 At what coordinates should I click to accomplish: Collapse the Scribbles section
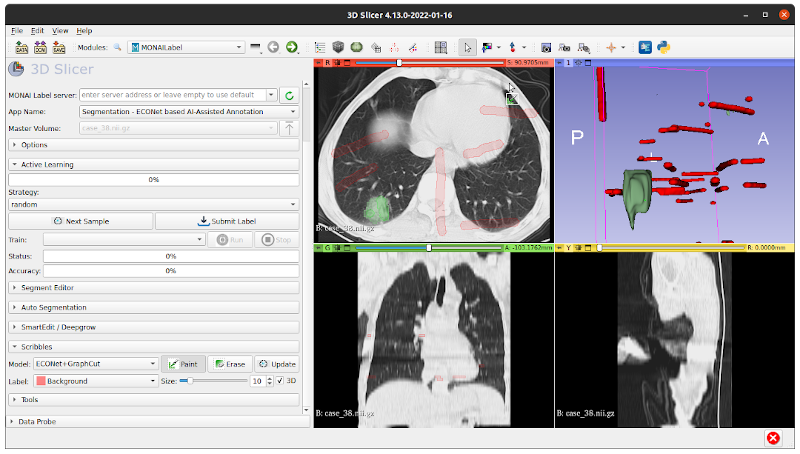[x=154, y=346]
